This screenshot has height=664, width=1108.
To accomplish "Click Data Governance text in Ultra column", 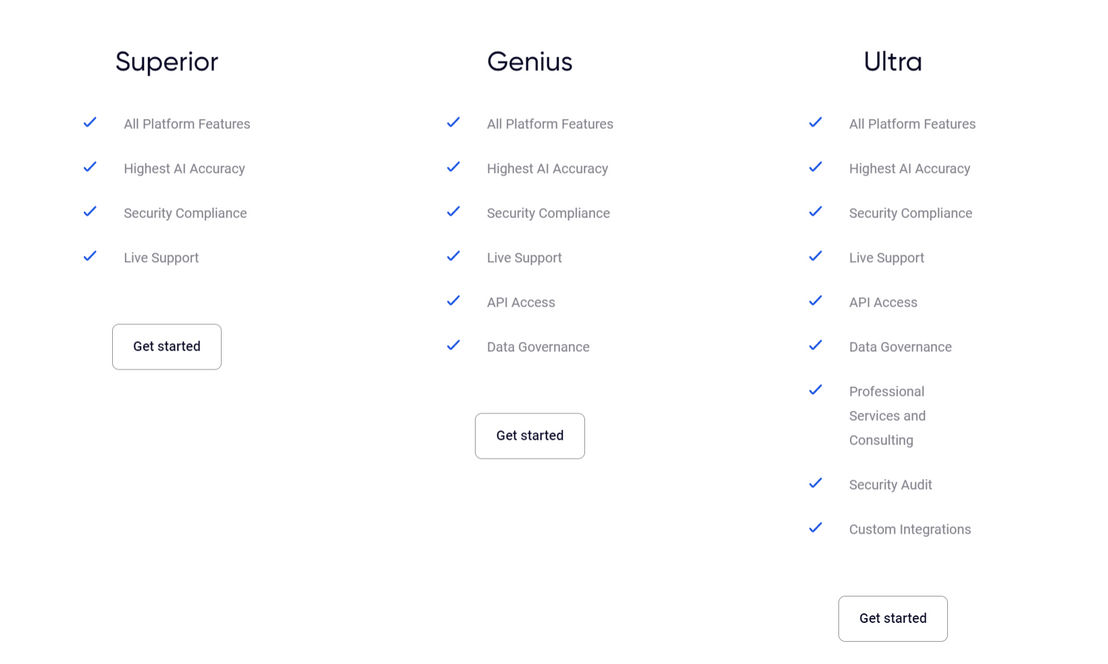I will [x=900, y=347].
